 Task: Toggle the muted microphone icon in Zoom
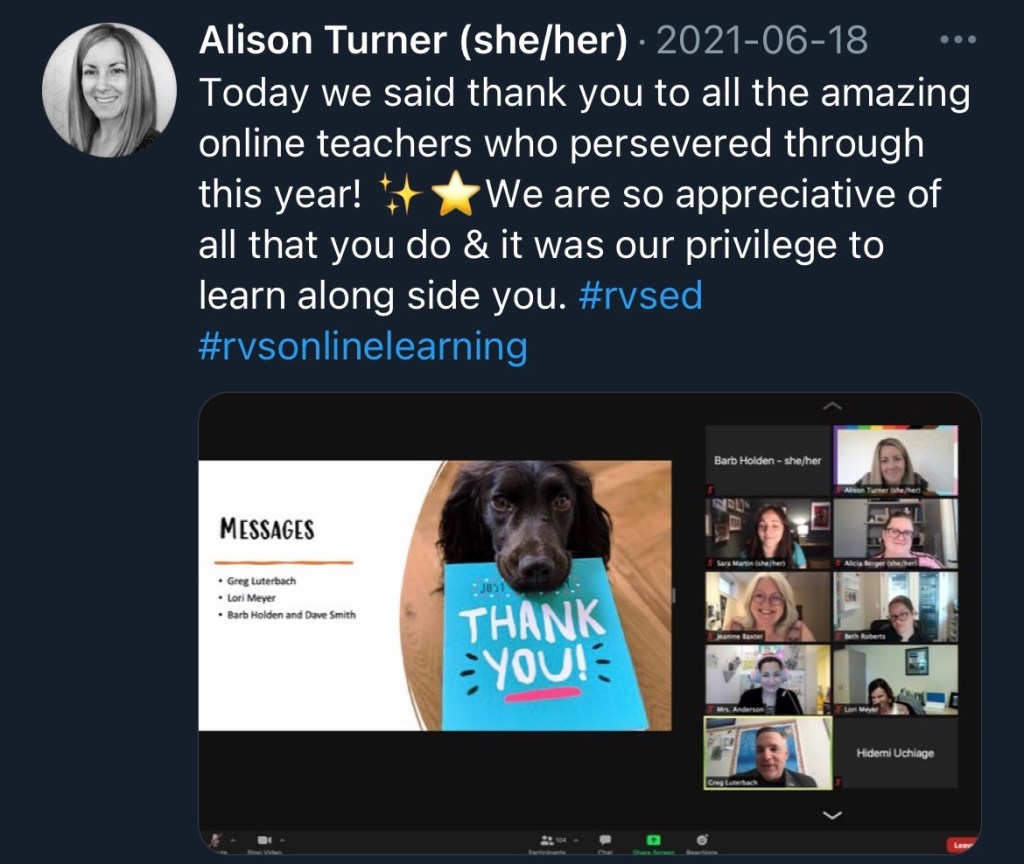pos(215,840)
